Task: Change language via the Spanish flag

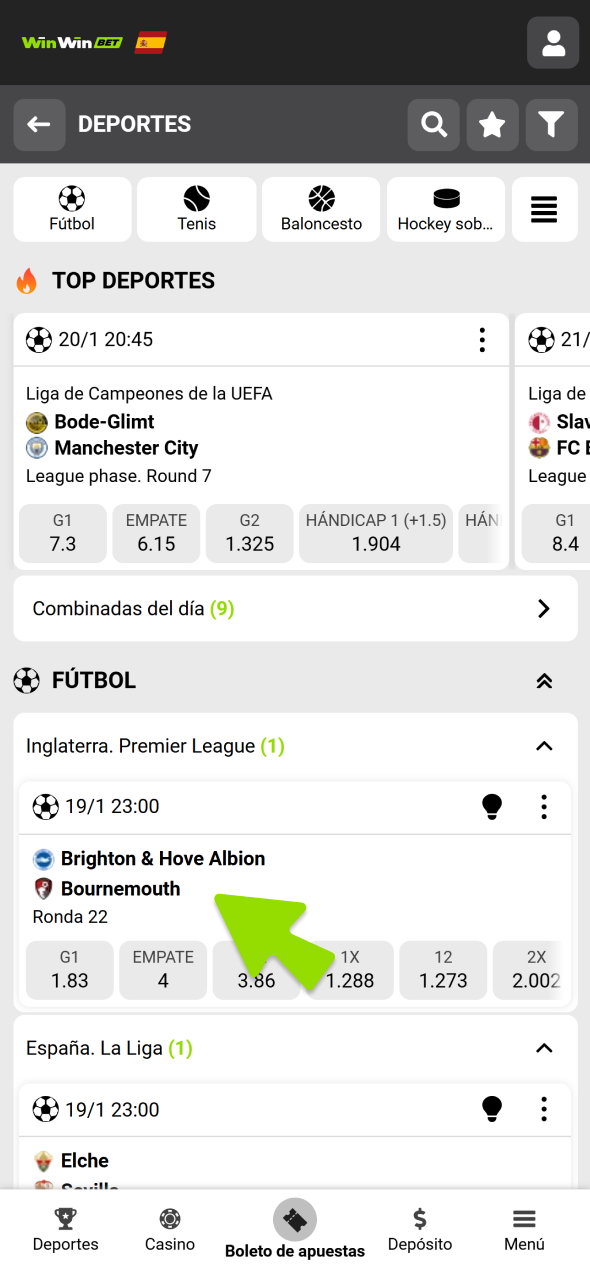Action: [150, 43]
